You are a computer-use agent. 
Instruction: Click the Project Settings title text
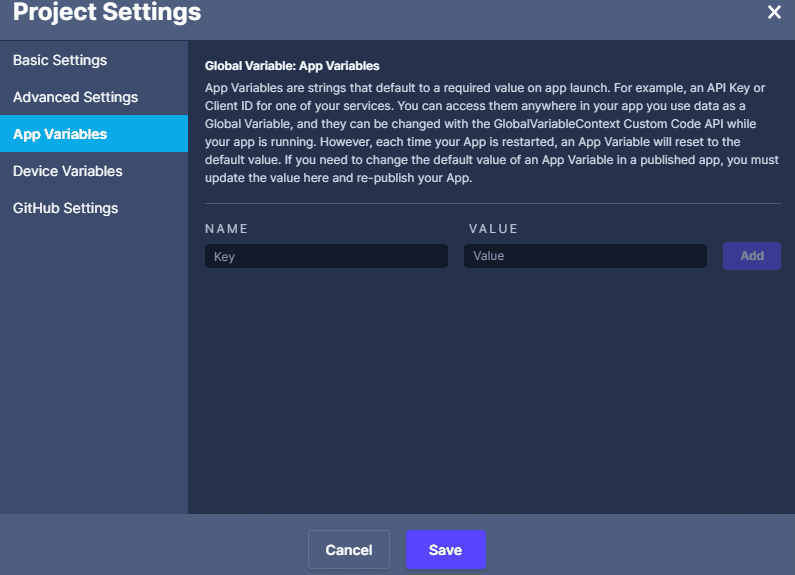107,13
